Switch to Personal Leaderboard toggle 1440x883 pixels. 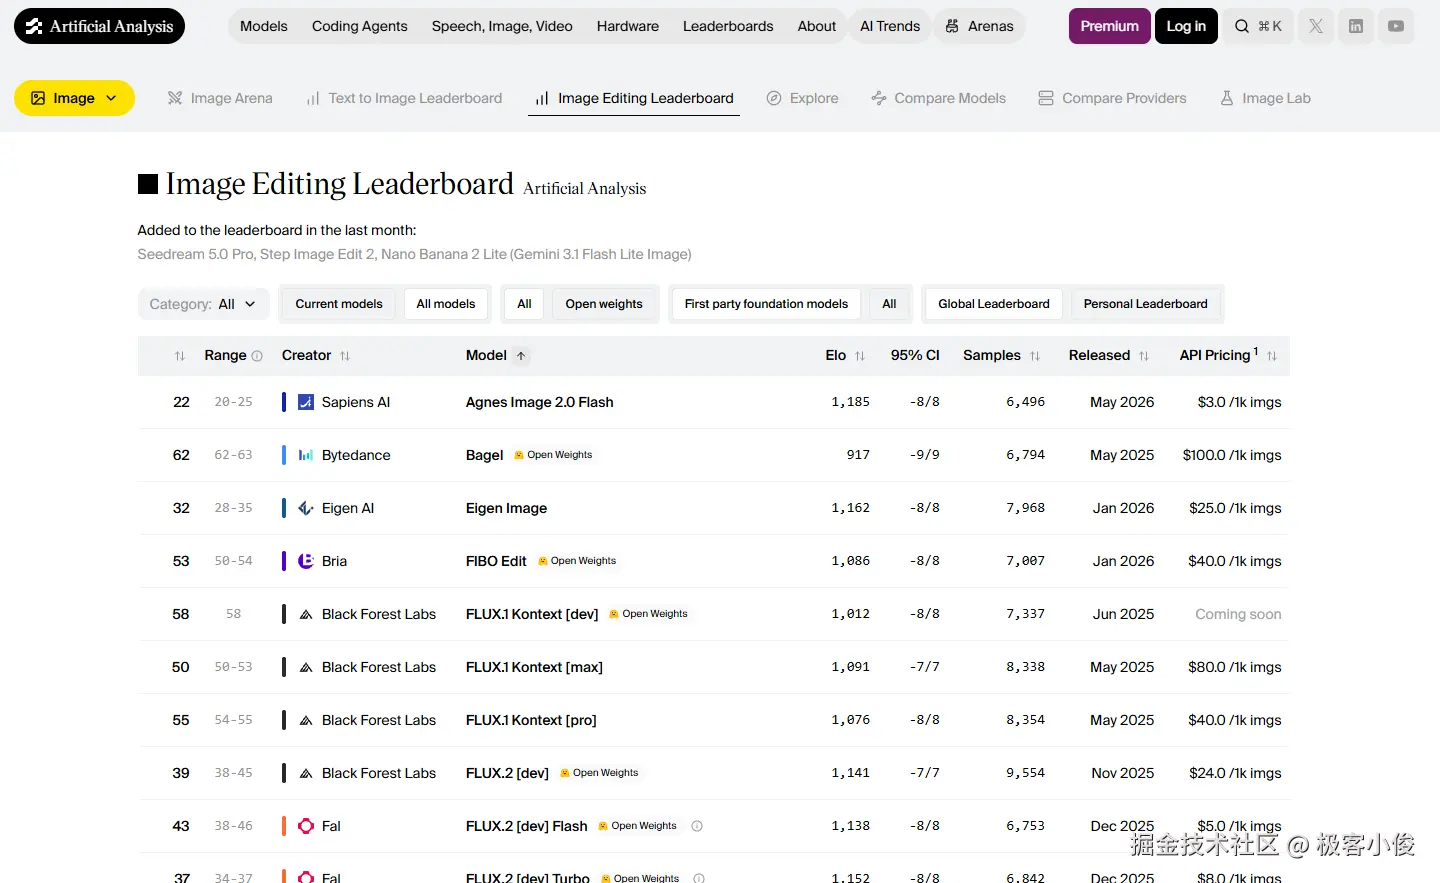tap(1145, 304)
